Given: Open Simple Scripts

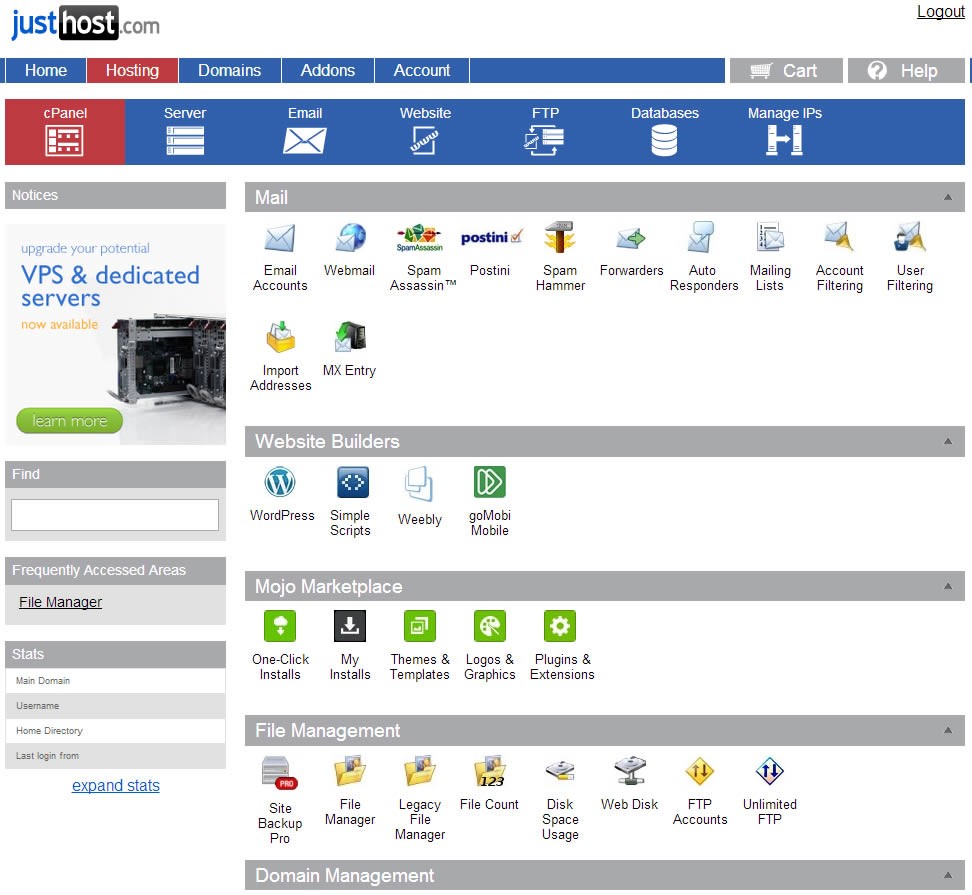Looking at the screenshot, I should click(353, 482).
